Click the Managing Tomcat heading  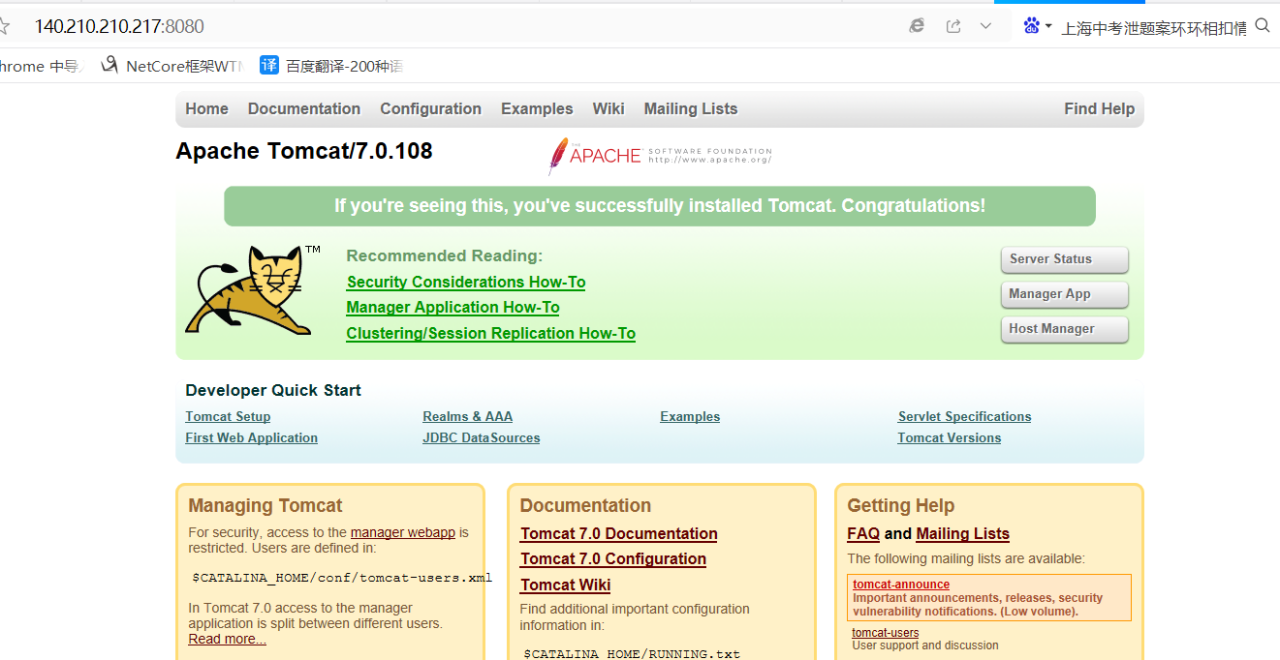tap(265, 506)
